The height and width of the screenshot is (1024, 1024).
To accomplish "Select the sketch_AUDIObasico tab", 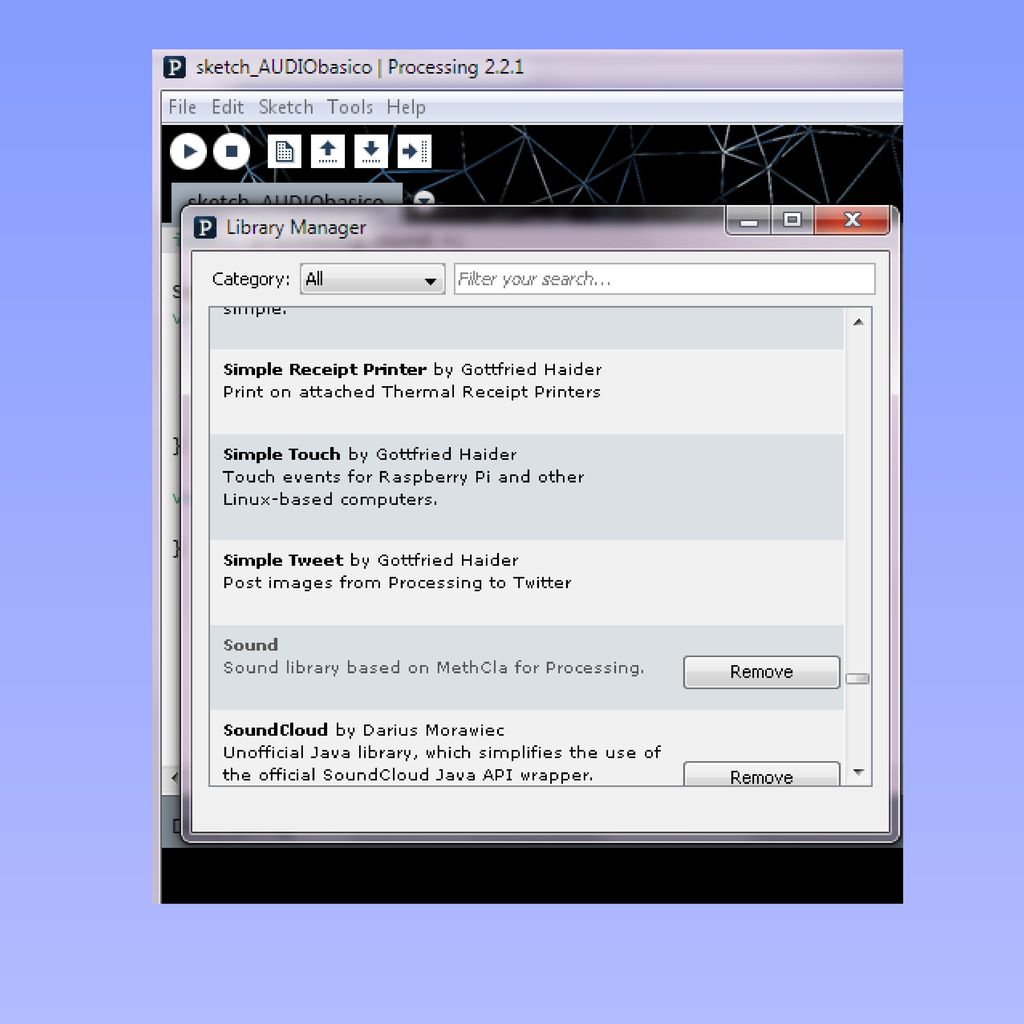I will pos(286,196).
